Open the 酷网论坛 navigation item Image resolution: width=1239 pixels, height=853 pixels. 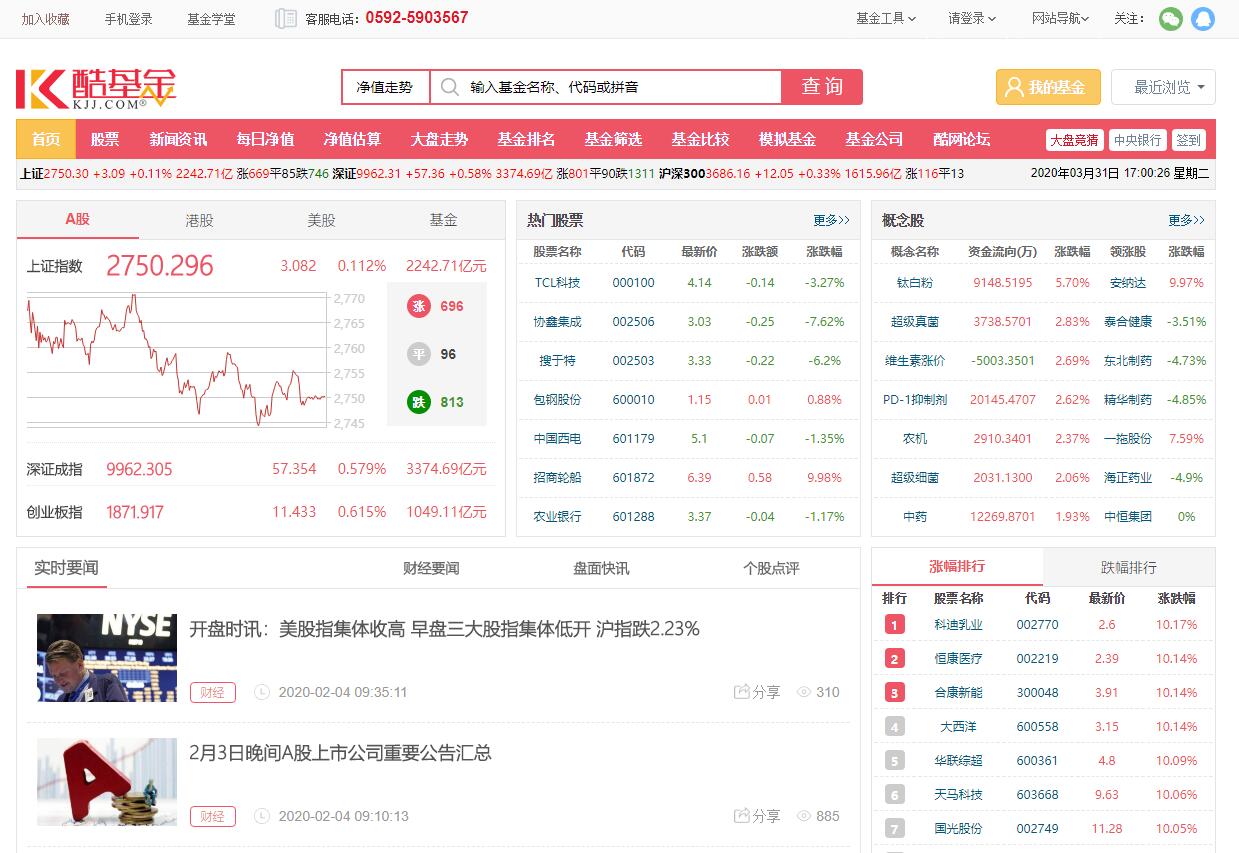(961, 139)
